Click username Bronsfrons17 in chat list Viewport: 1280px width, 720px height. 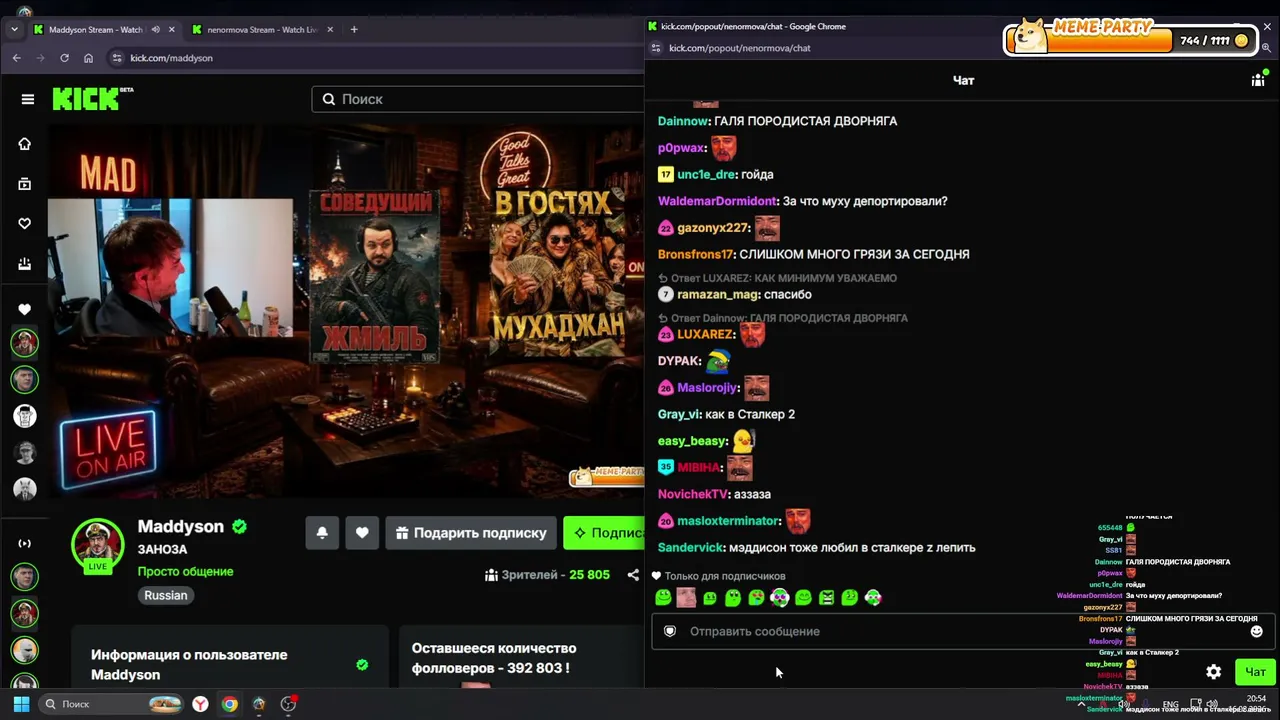coord(696,254)
